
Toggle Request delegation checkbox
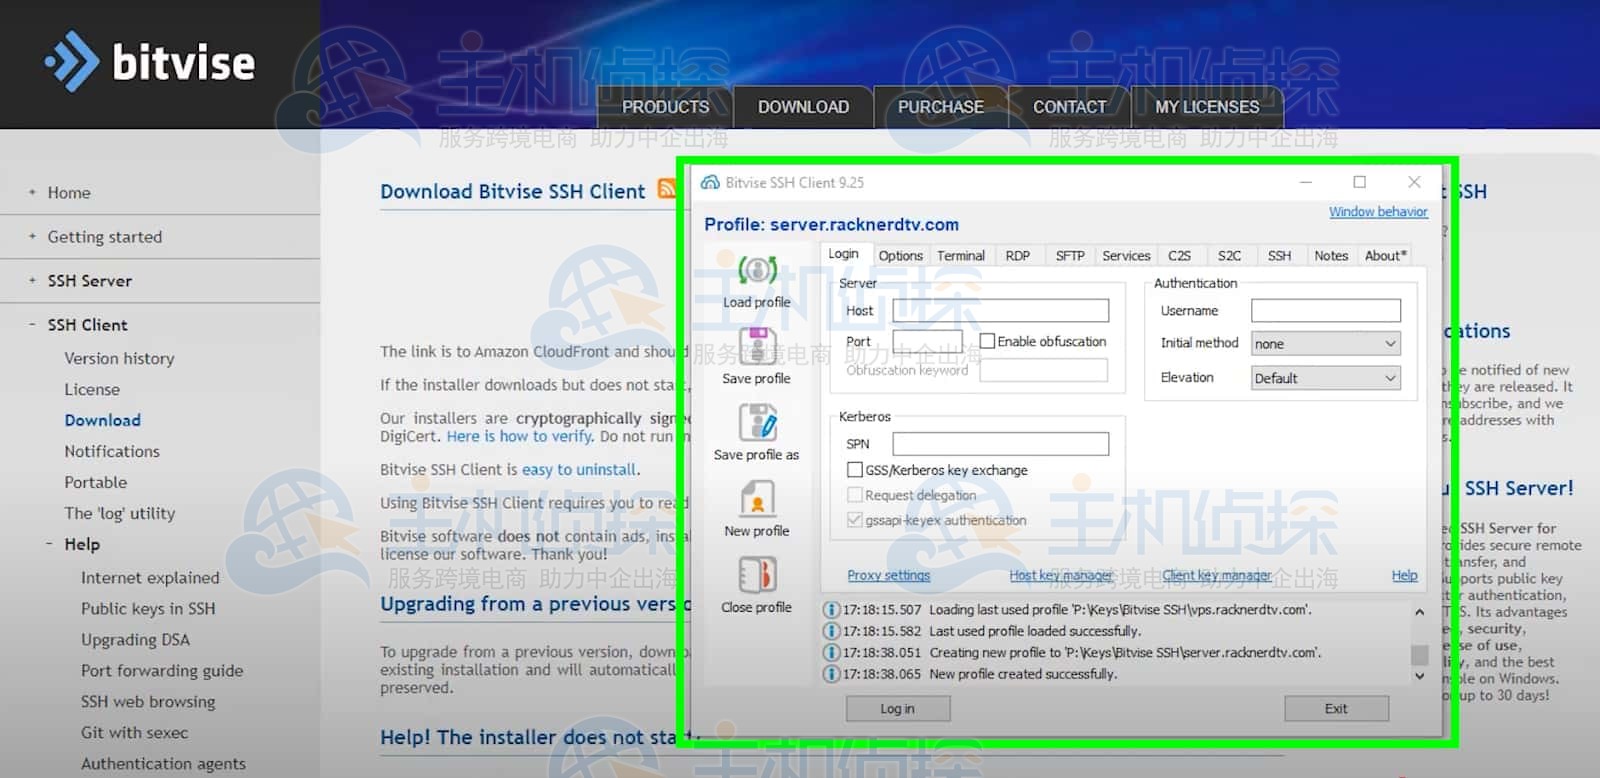pos(854,494)
